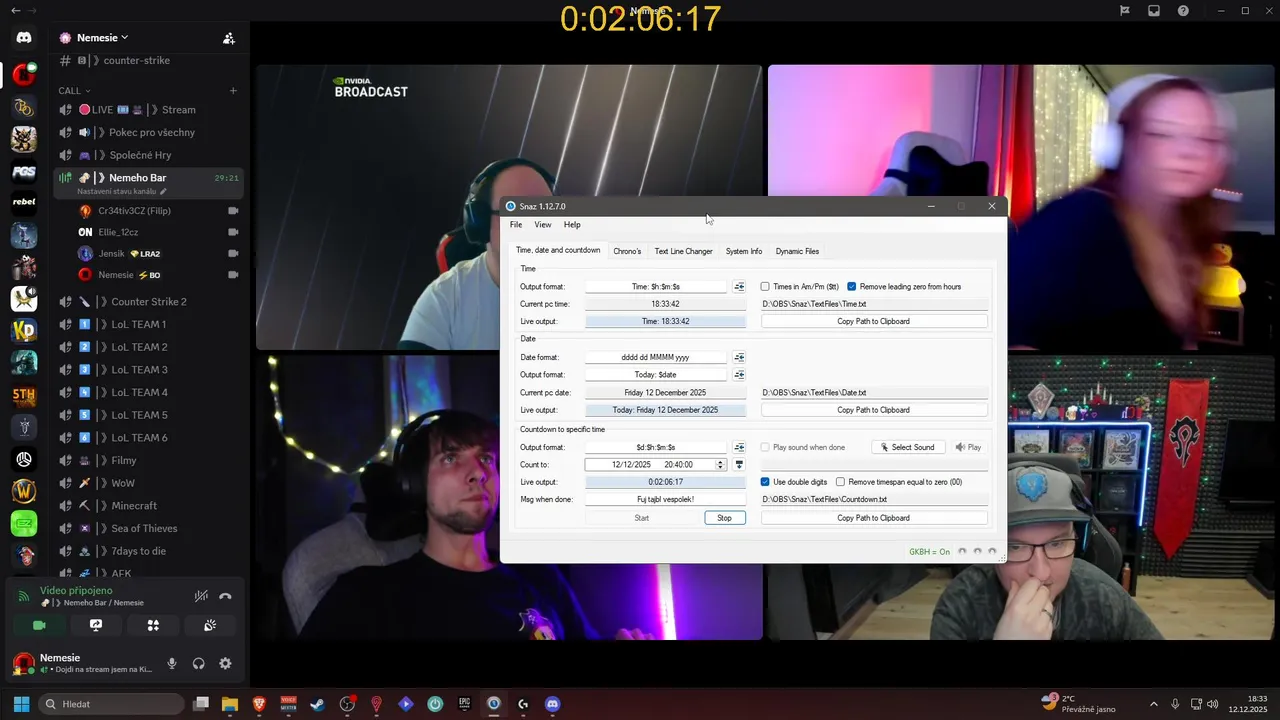Open format options for Countdown output format

[739, 447]
